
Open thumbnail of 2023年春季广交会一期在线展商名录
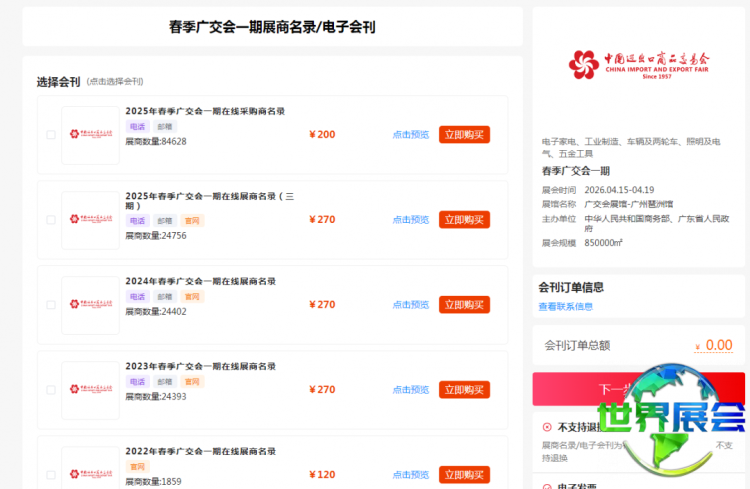90,390
